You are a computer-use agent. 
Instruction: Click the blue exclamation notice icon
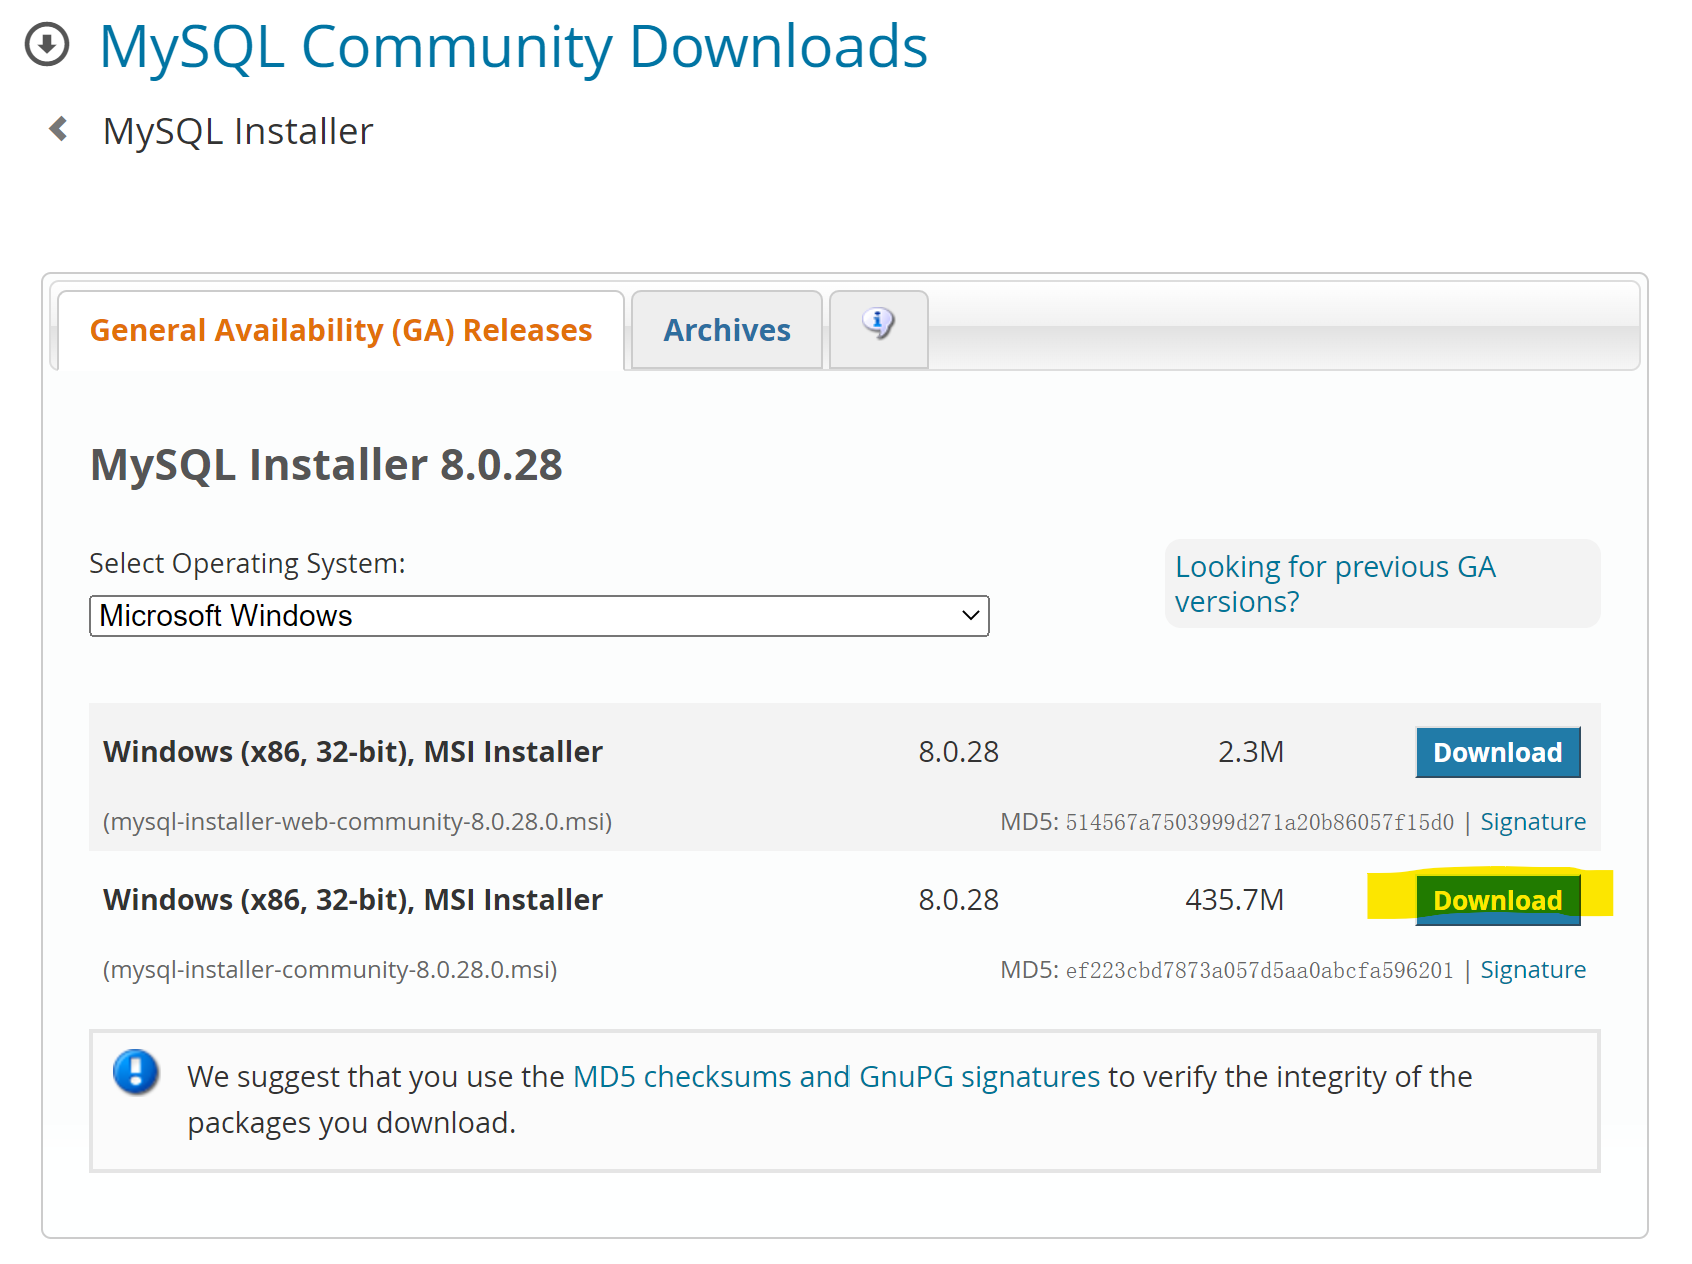(136, 1073)
